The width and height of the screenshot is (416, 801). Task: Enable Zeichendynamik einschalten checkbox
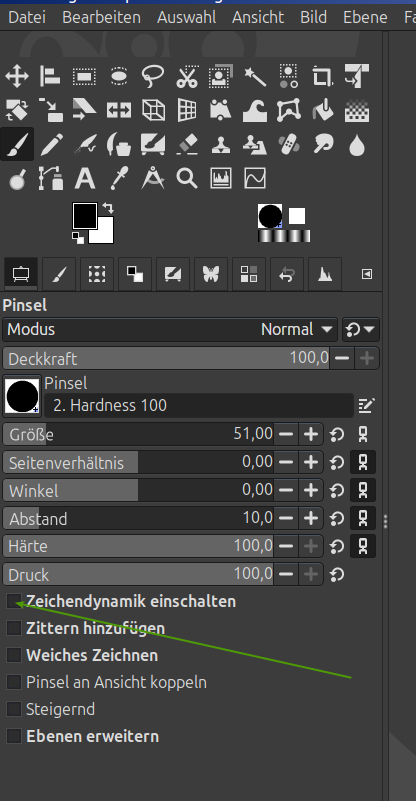click(x=14, y=601)
